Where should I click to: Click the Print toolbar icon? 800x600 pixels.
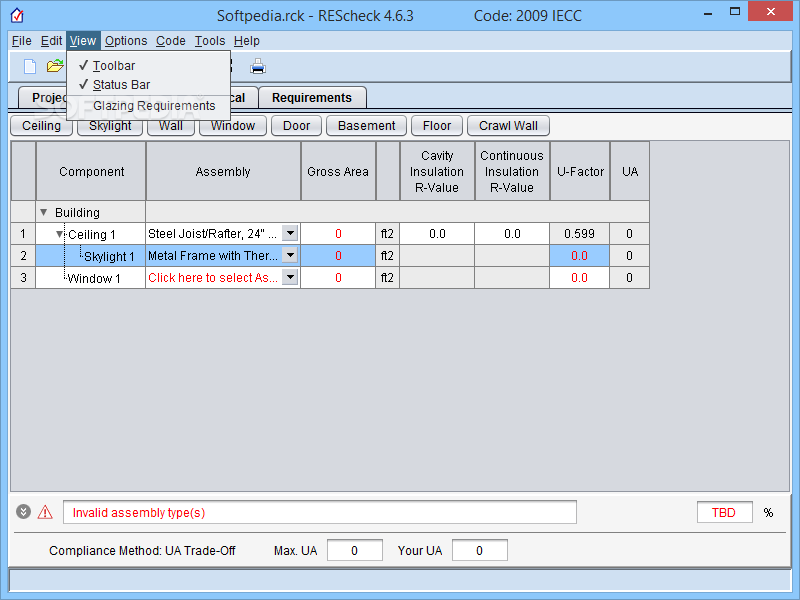click(x=258, y=66)
